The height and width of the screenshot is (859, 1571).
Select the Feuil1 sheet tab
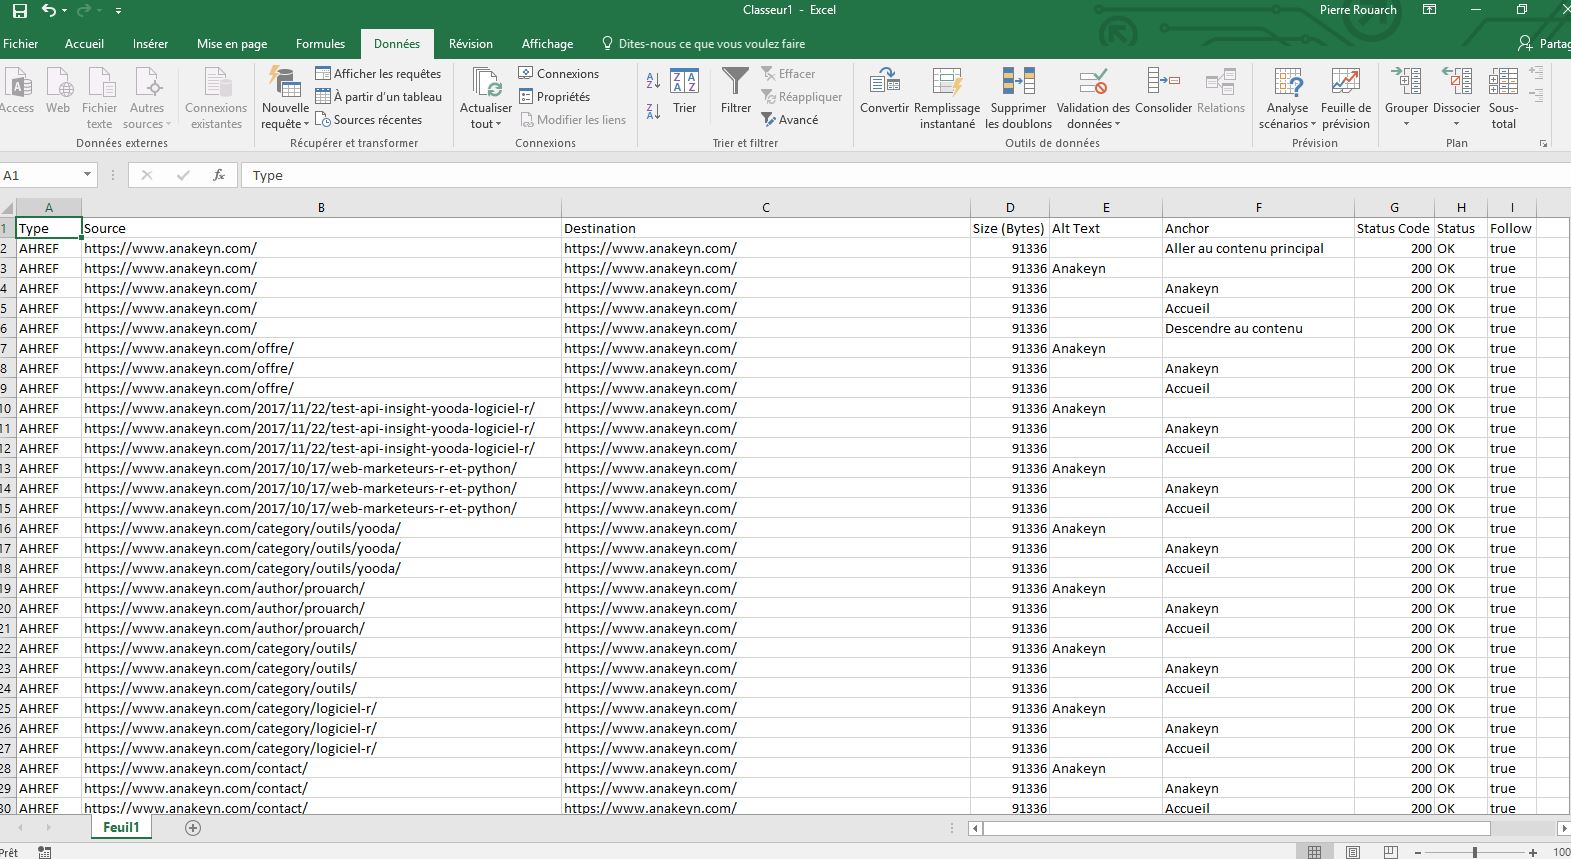(121, 827)
